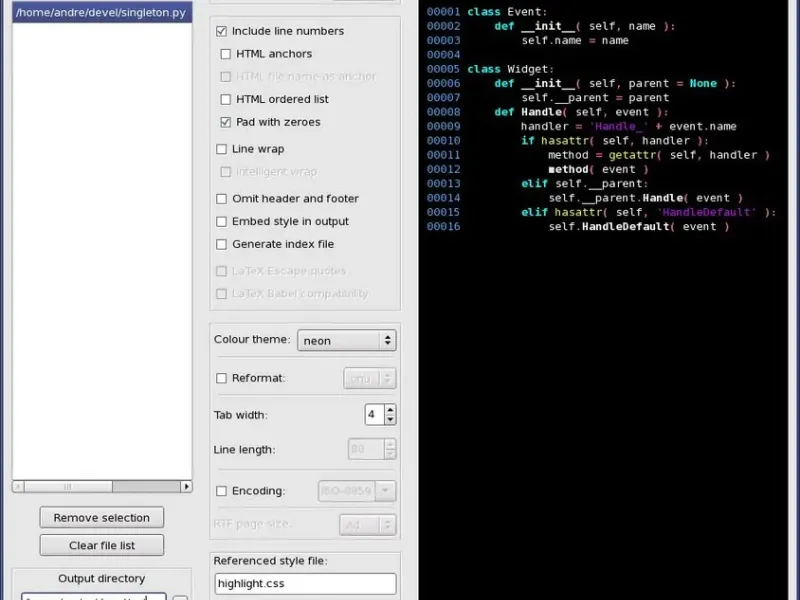Click file list scrollbar left arrow
The image size is (800, 600).
coord(18,487)
